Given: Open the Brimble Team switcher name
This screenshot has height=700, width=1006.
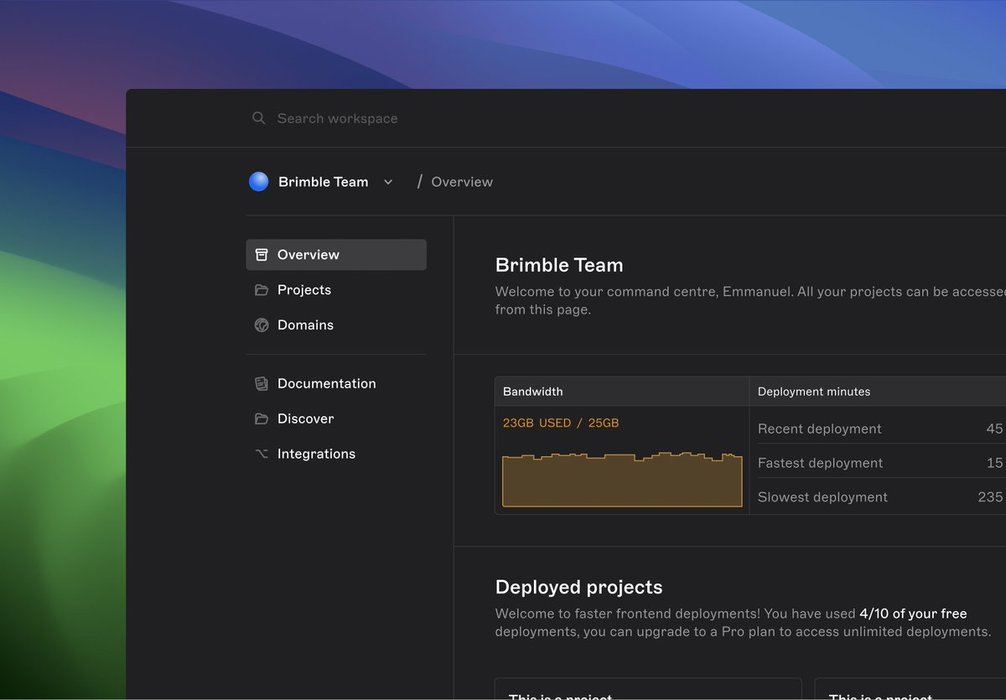Looking at the screenshot, I should tap(323, 182).
